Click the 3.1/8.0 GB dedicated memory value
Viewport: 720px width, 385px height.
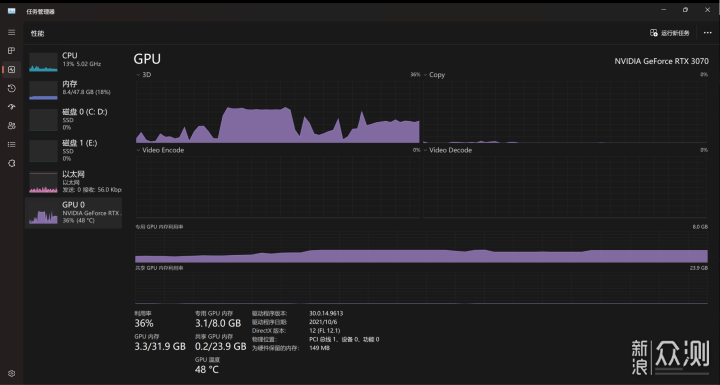pyautogui.click(x=218, y=323)
